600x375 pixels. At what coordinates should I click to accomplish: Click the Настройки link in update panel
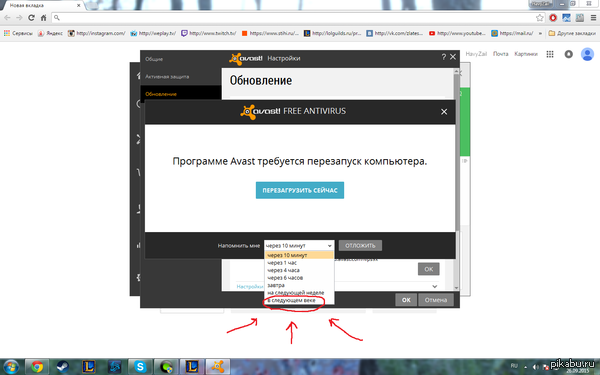pos(249,286)
